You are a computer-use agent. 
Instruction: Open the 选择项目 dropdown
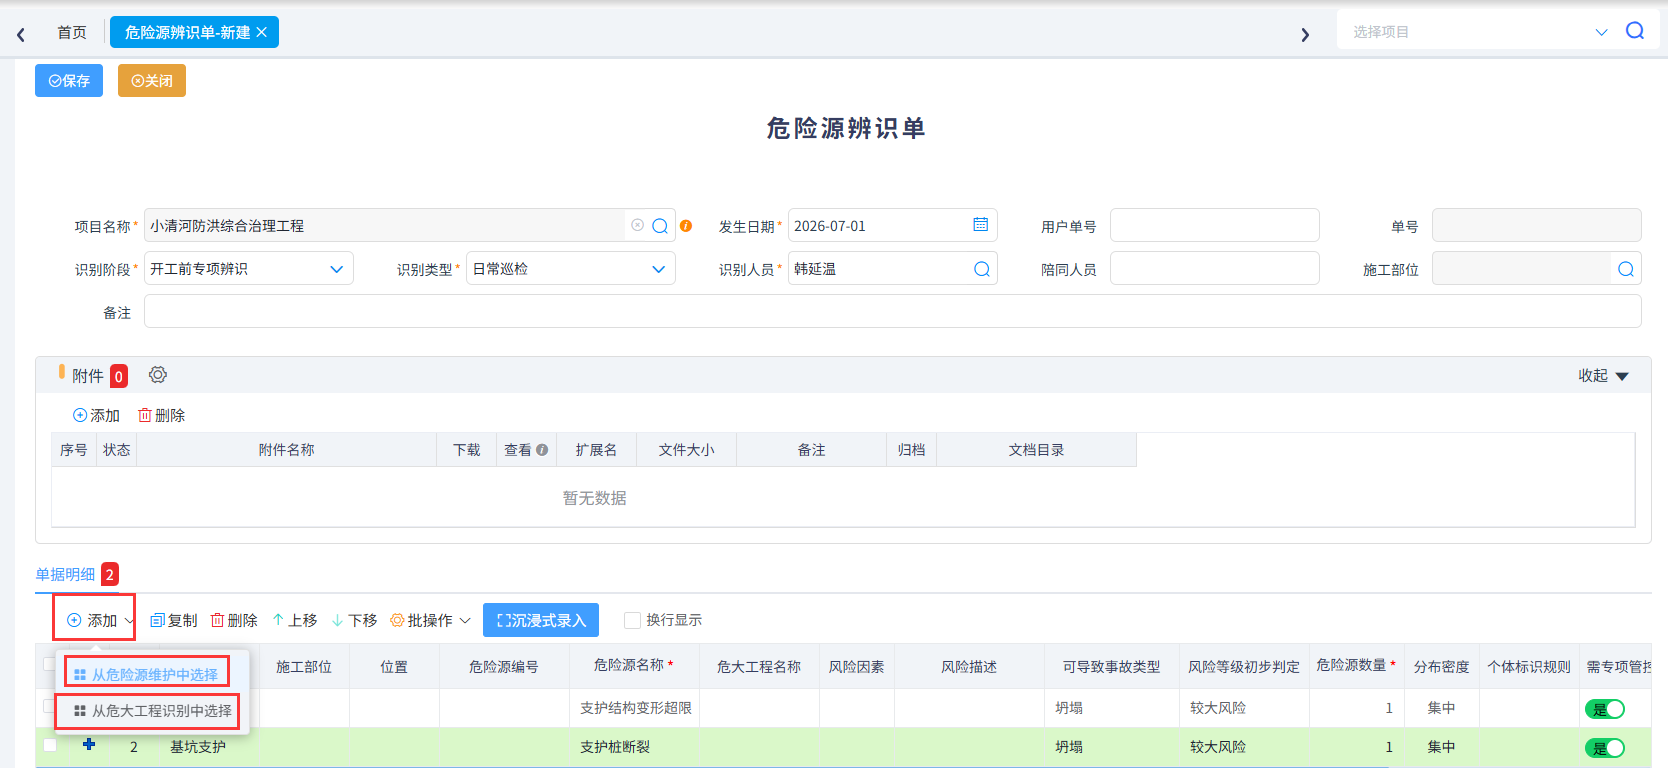(x=1601, y=32)
